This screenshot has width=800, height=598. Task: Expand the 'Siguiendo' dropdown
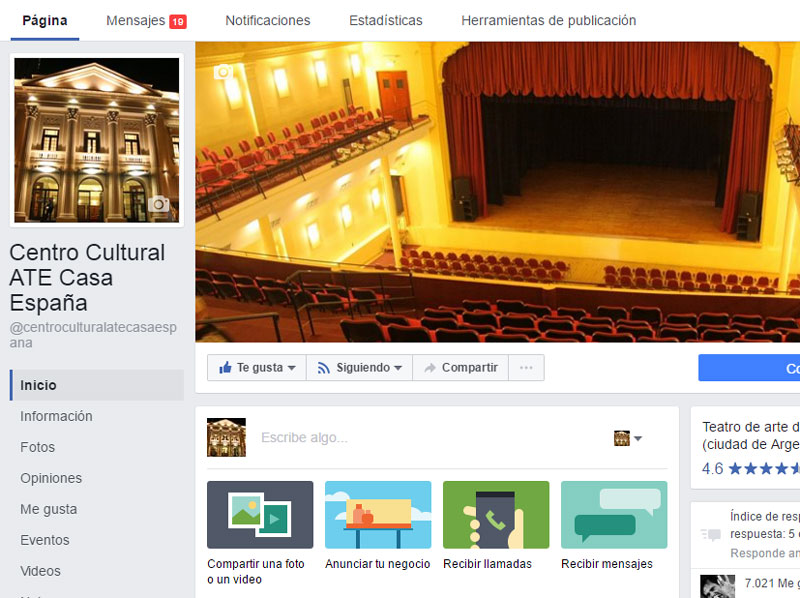359,368
